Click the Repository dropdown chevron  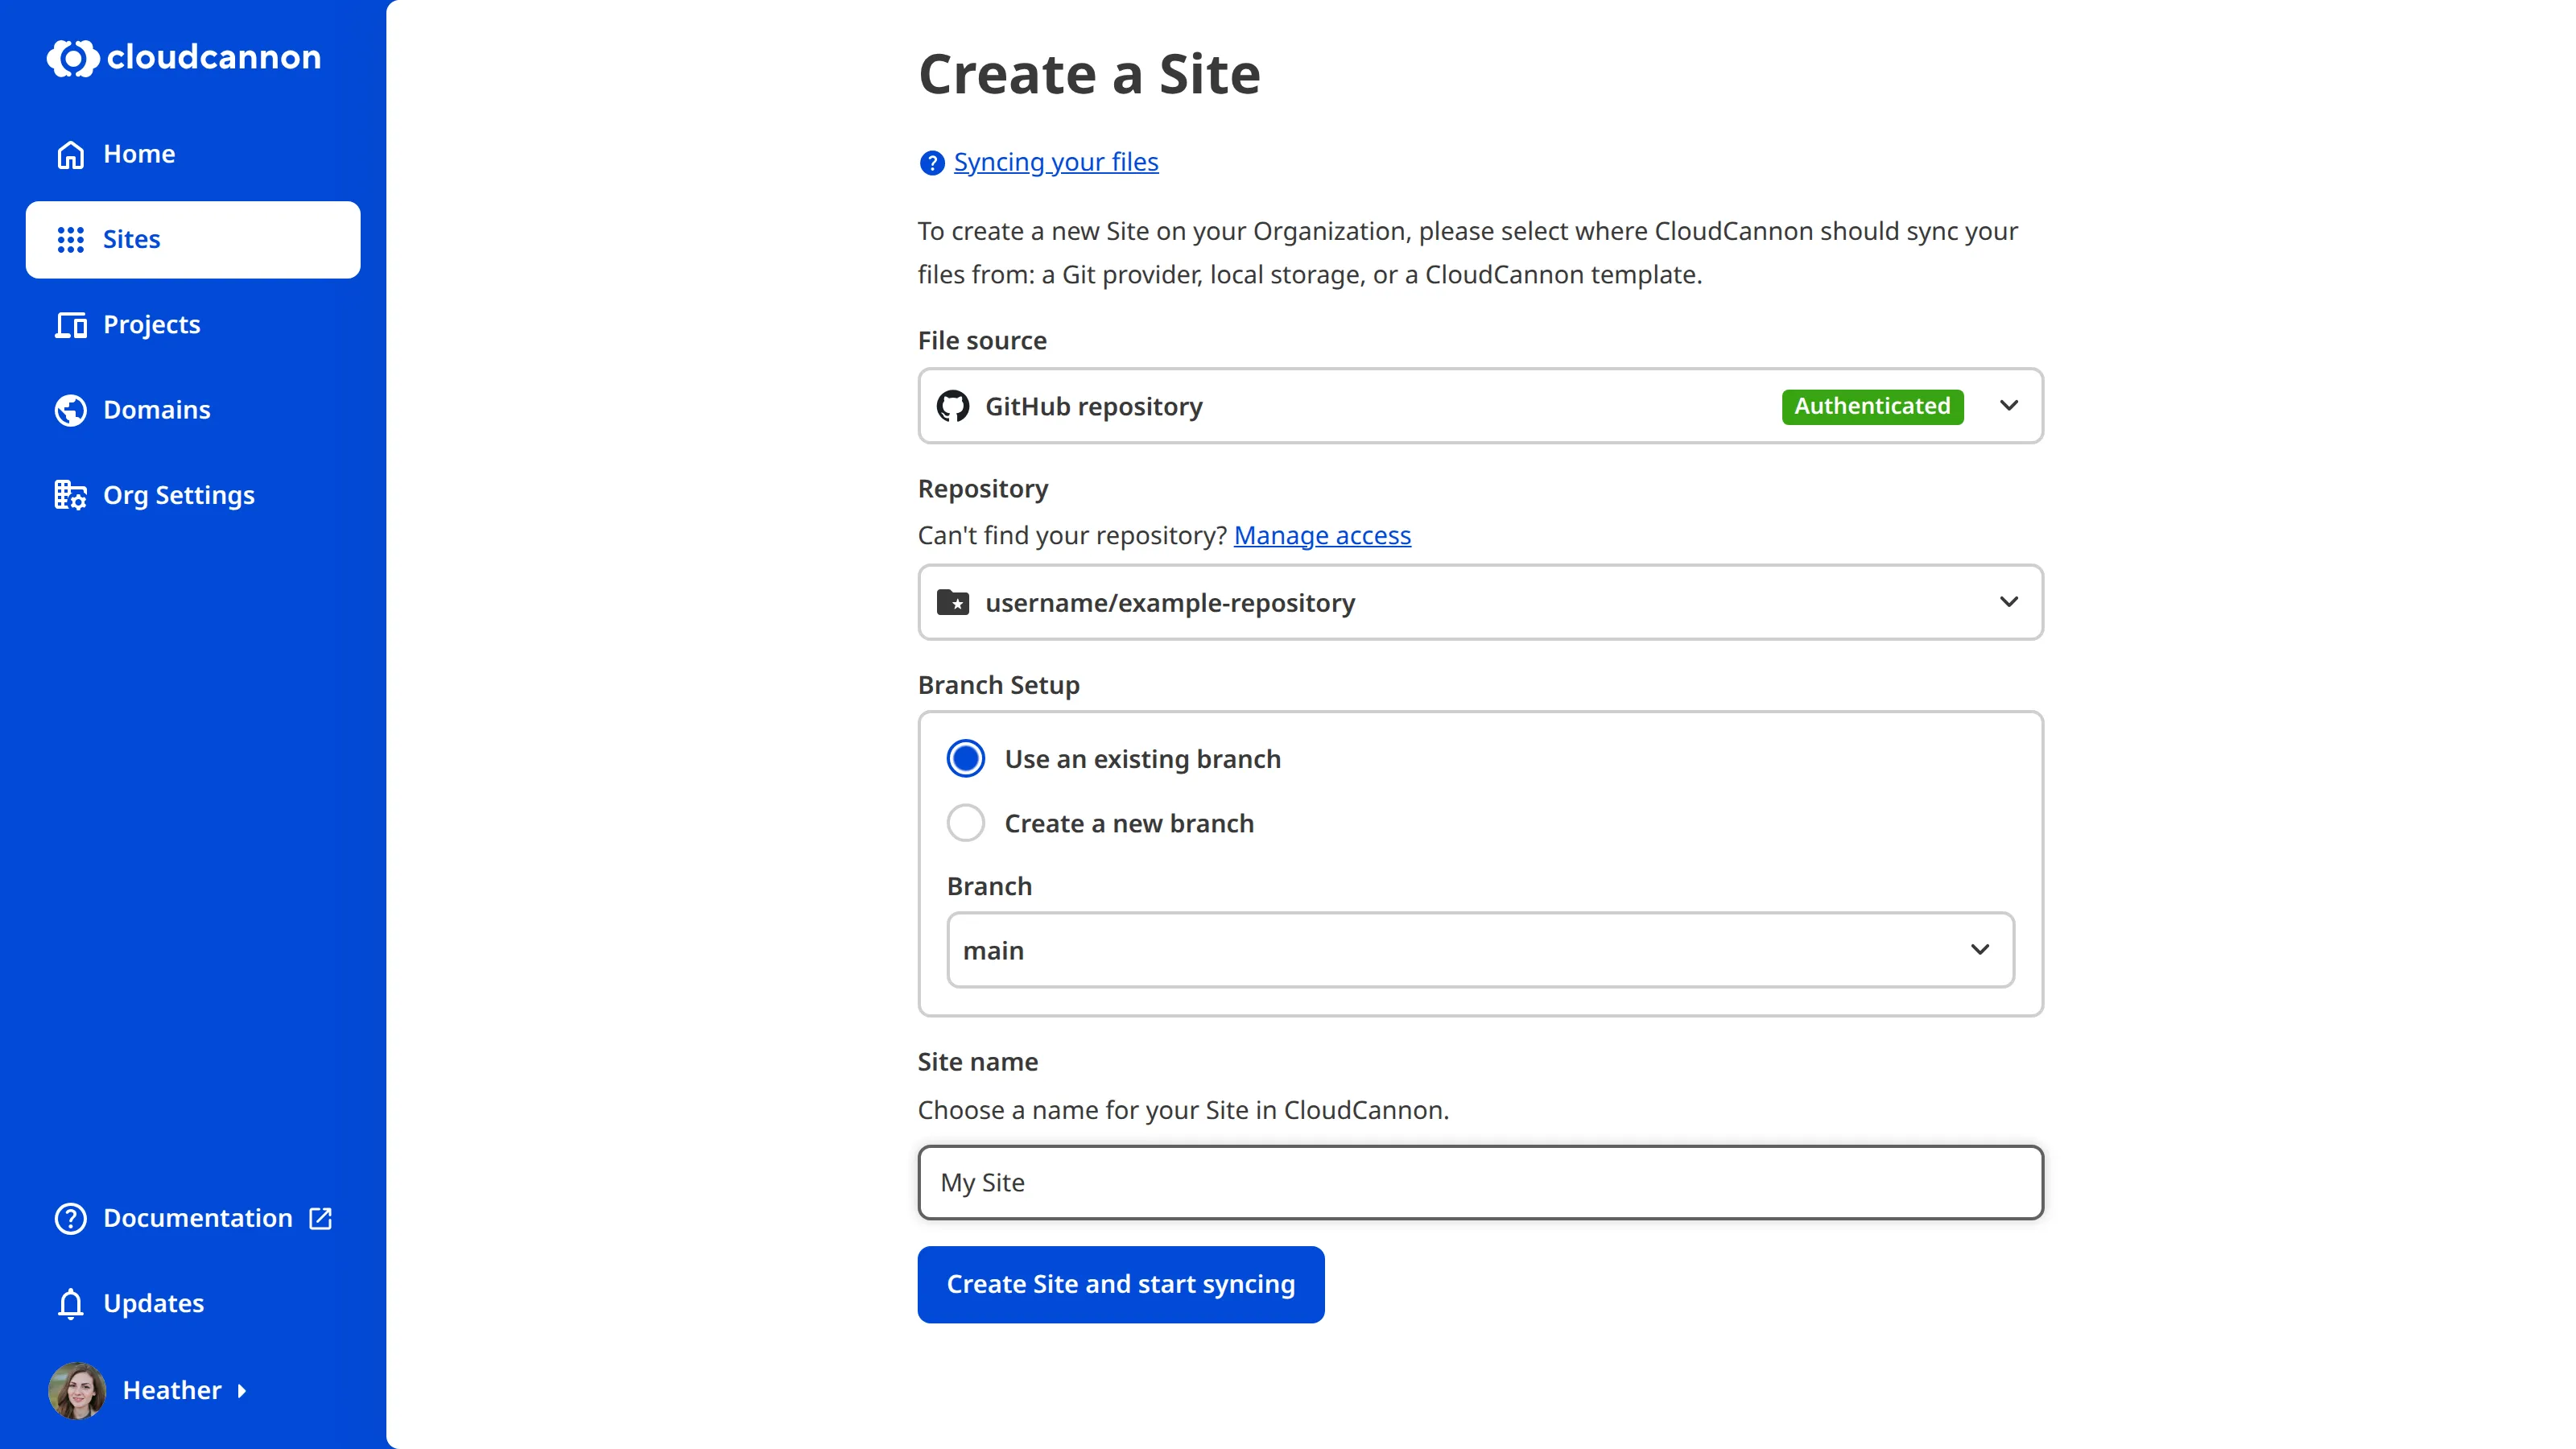pos(2008,602)
